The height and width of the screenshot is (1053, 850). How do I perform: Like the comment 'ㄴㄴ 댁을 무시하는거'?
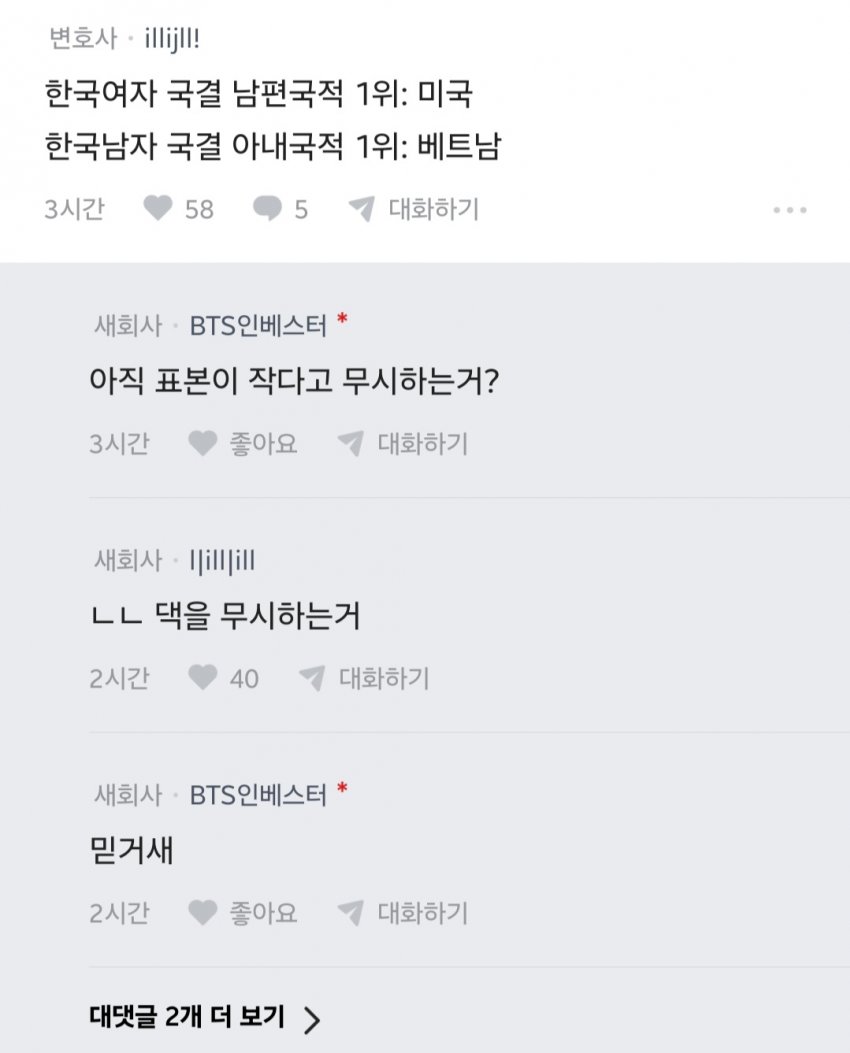click(x=203, y=679)
